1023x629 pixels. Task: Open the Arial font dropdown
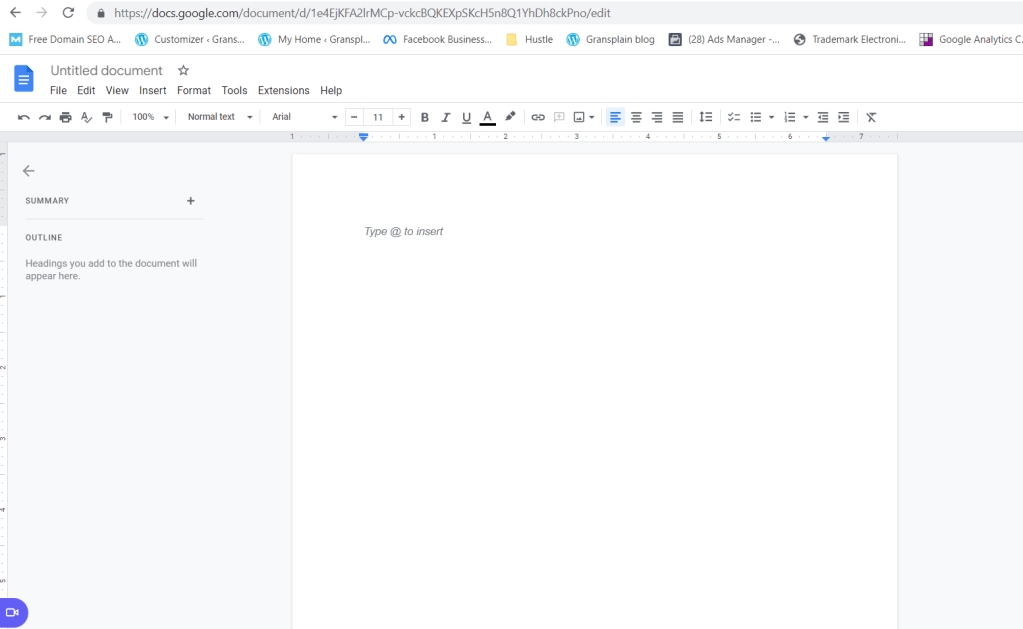pyautogui.click(x=305, y=117)
